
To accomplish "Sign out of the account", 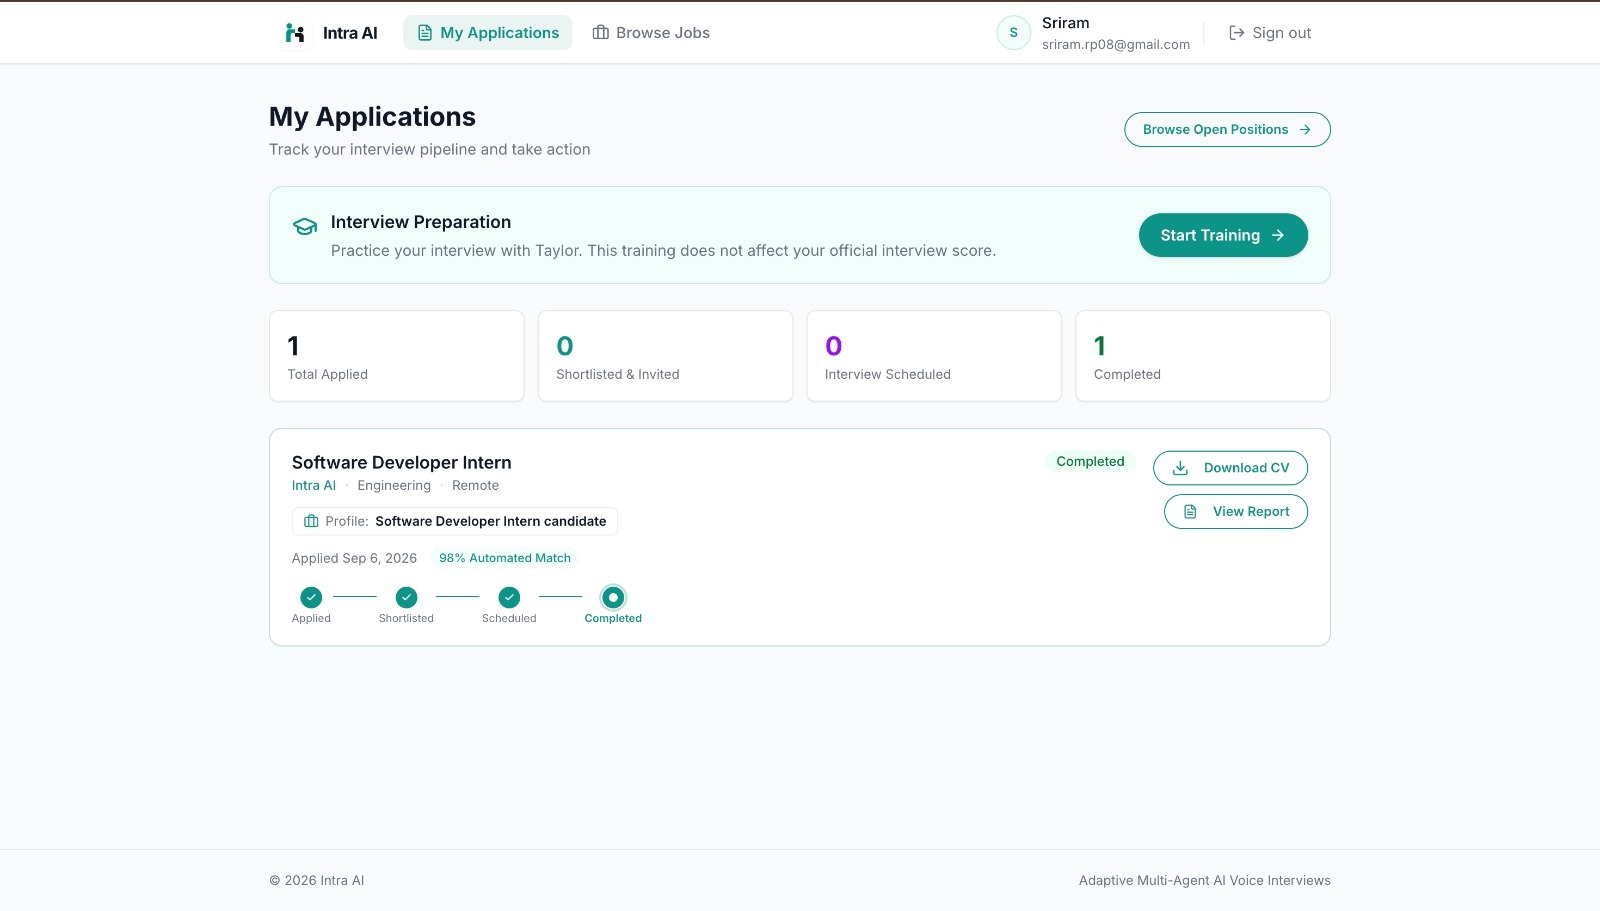I will (1269, 33).
